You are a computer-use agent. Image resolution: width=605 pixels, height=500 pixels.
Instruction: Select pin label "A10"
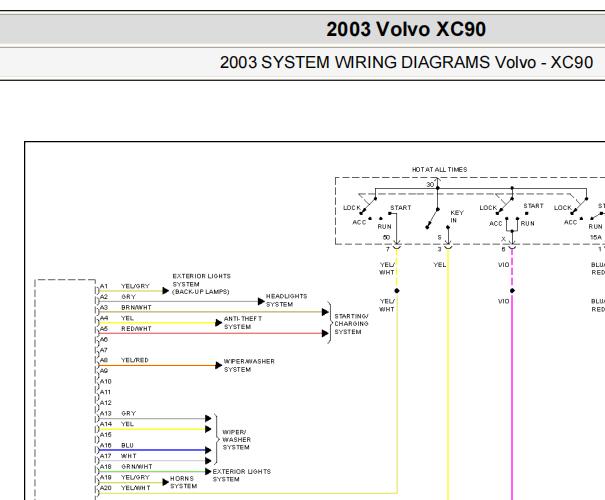[106, 382]
